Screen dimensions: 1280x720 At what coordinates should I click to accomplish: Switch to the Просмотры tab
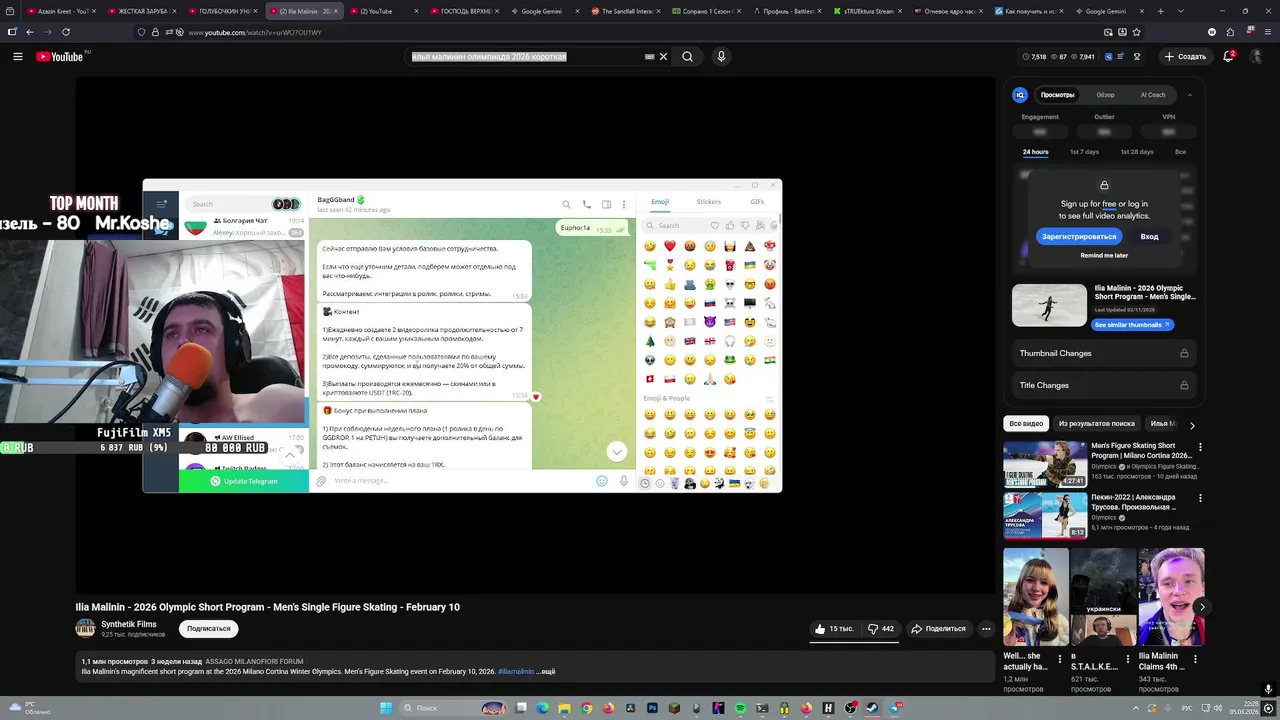point(1057,95)
